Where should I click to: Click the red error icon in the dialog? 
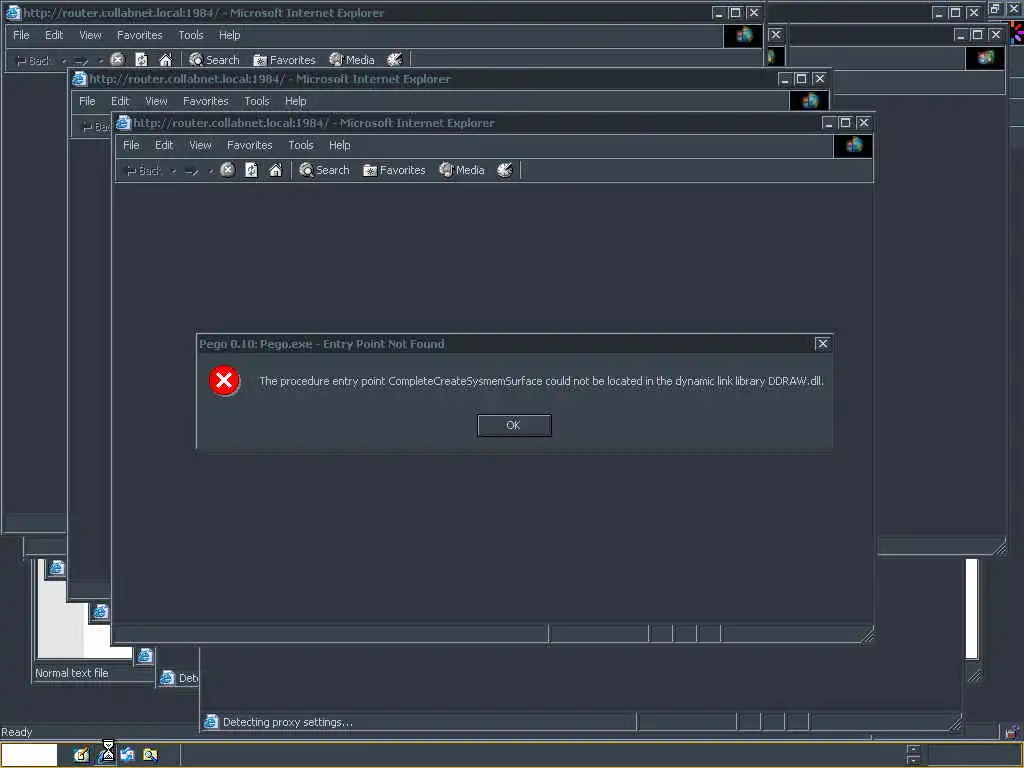pos(224,380)
